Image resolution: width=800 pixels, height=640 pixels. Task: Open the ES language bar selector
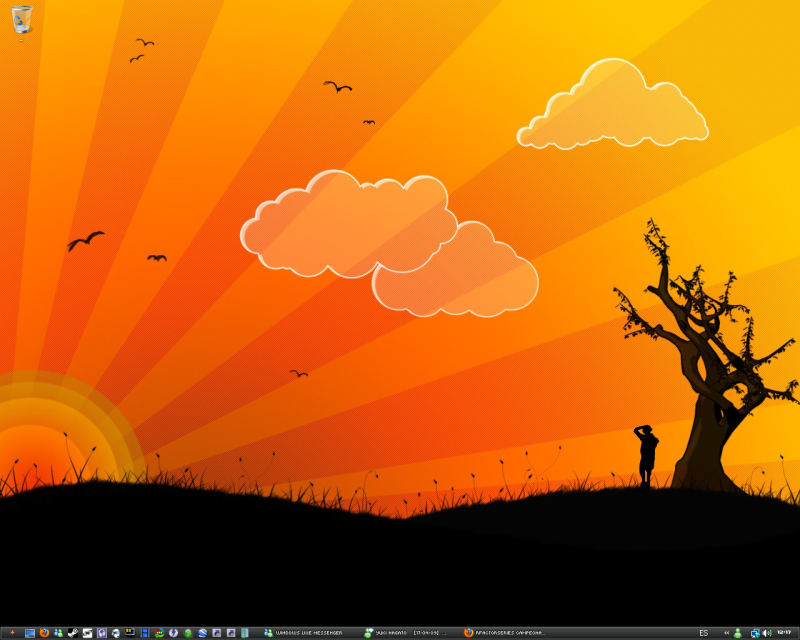pyautogui.click(x=703, y=633)
